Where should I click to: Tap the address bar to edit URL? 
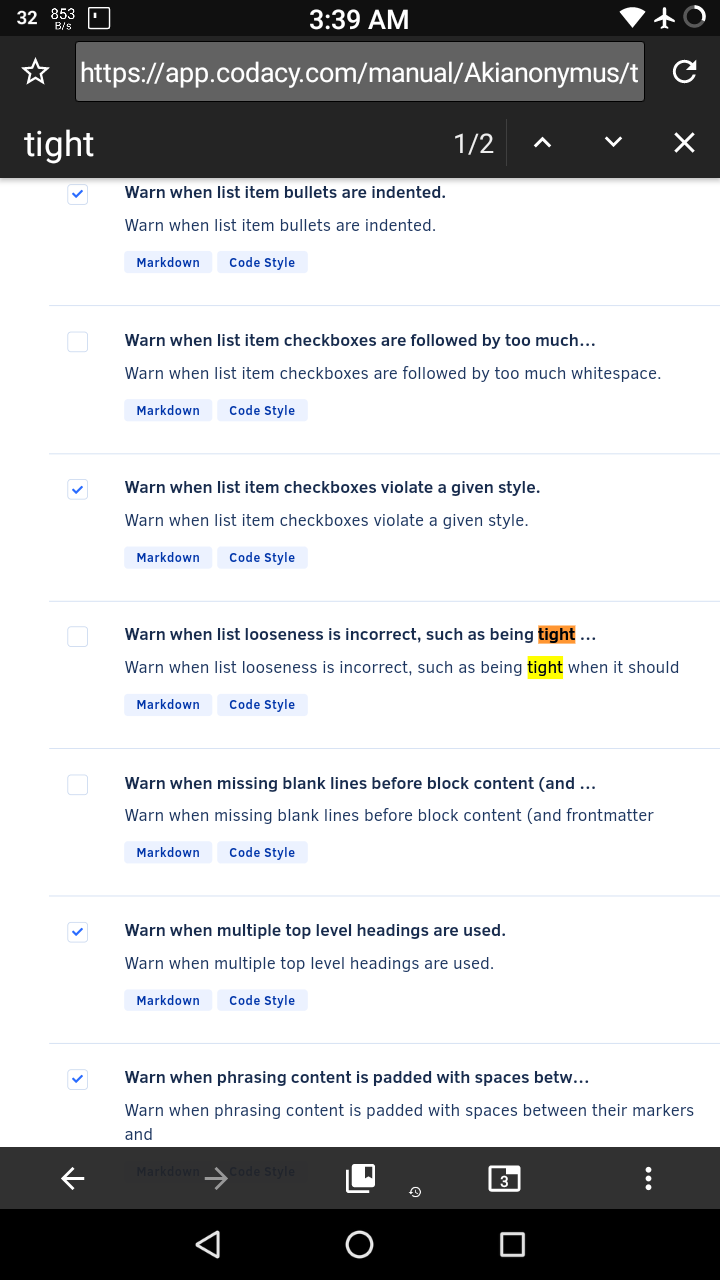pos(360,71)
